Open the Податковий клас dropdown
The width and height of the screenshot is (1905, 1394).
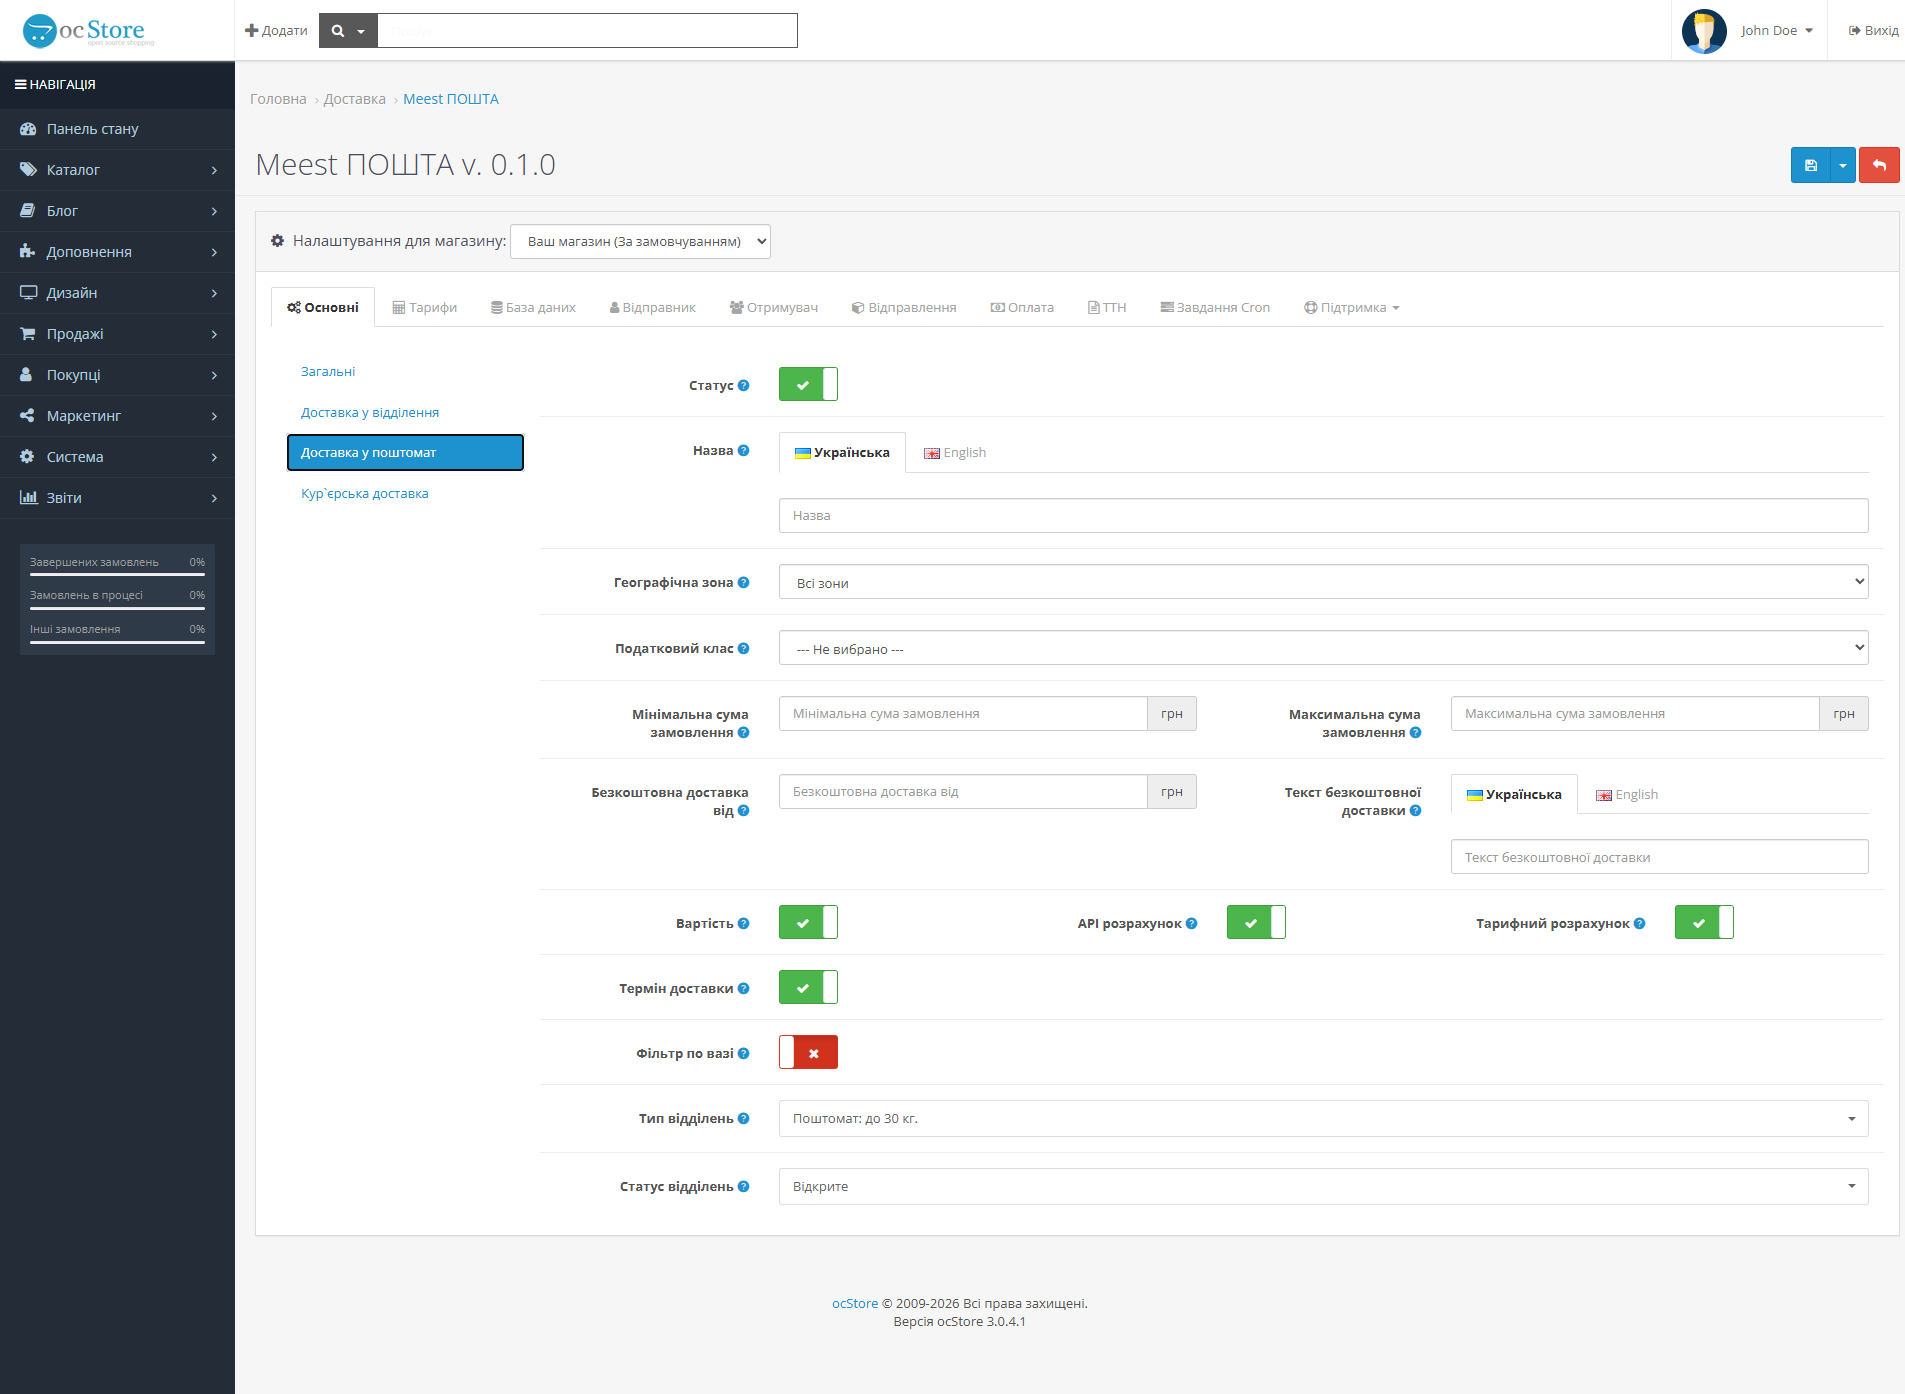point(1323,648)
